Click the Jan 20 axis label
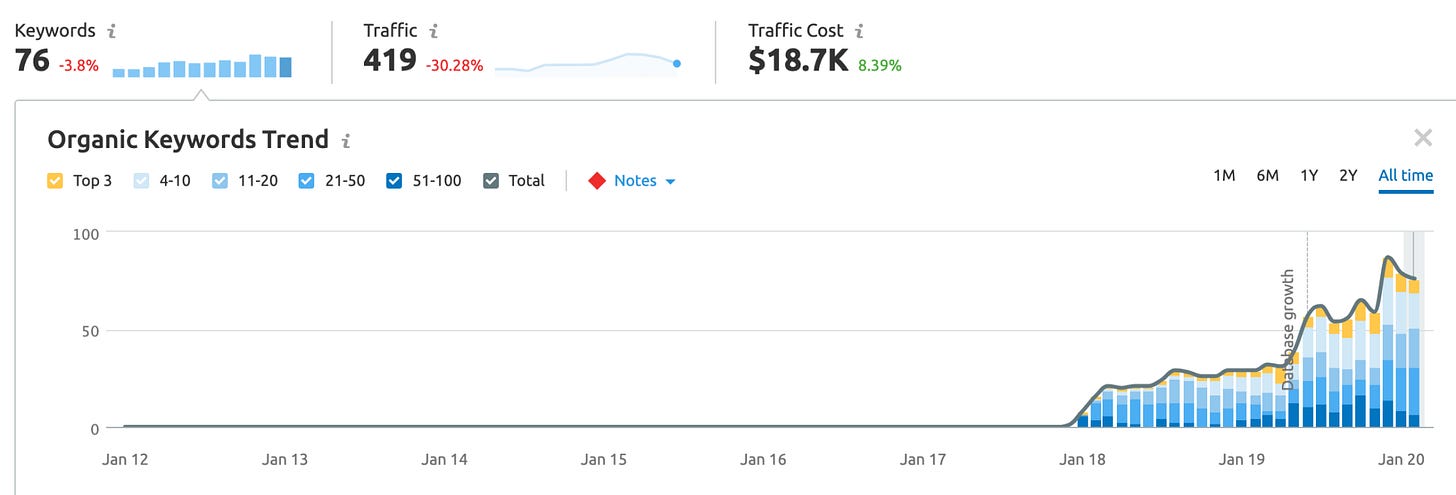 coord(1402,460)
